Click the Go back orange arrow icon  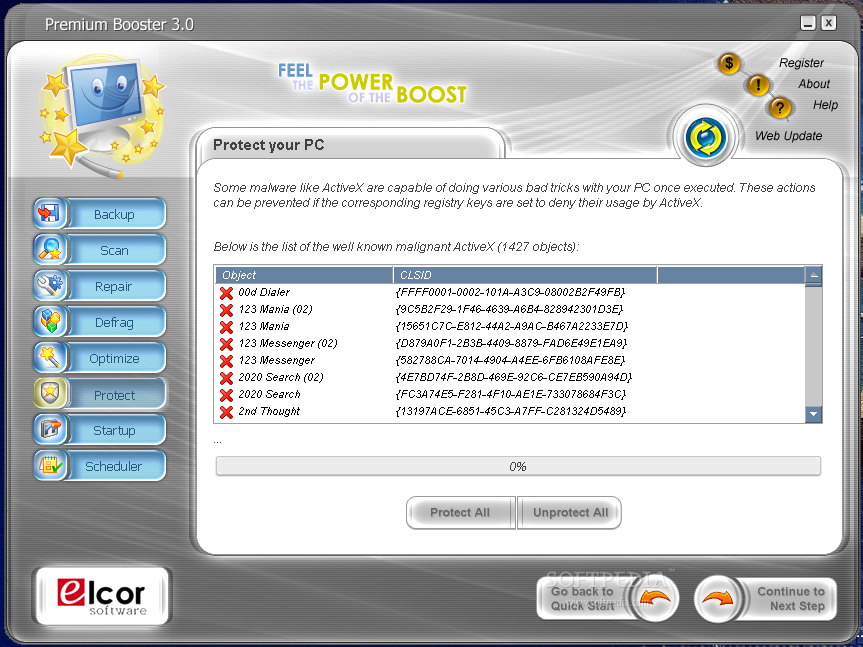[655, 599]
